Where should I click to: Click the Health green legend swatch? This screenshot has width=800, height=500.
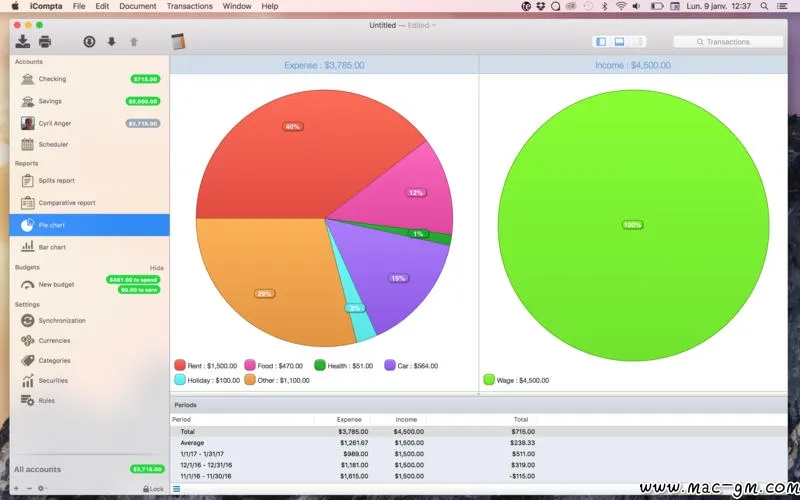319,365
